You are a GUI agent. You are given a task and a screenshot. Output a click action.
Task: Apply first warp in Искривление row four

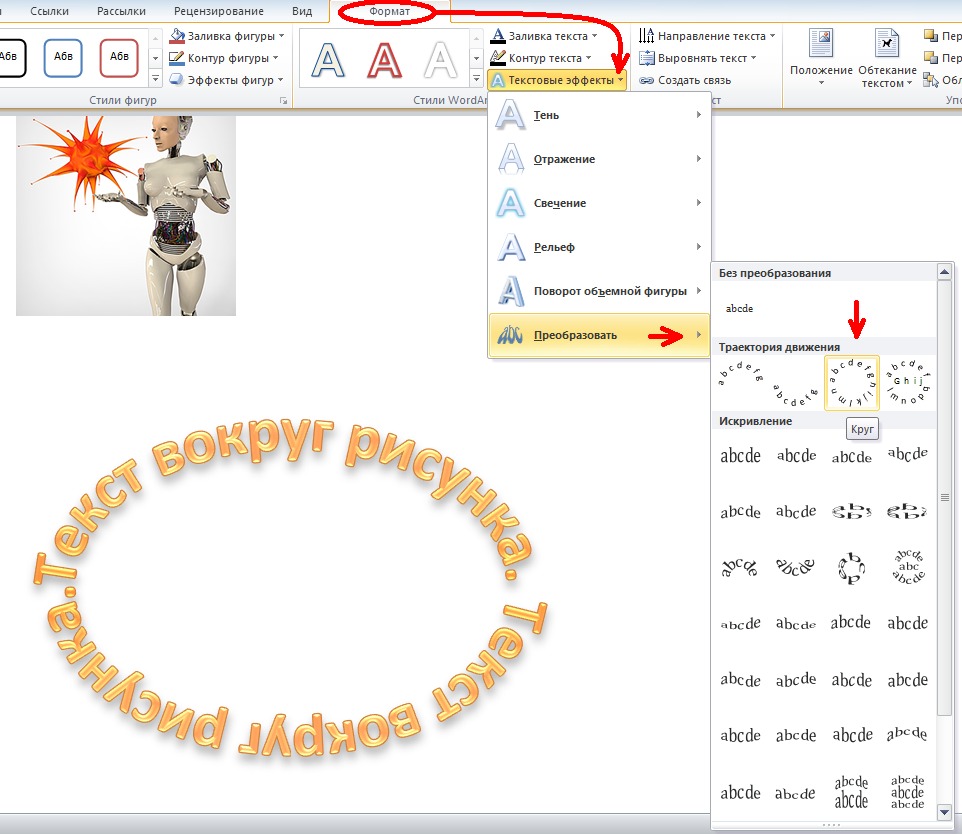[x=741, y=624]
